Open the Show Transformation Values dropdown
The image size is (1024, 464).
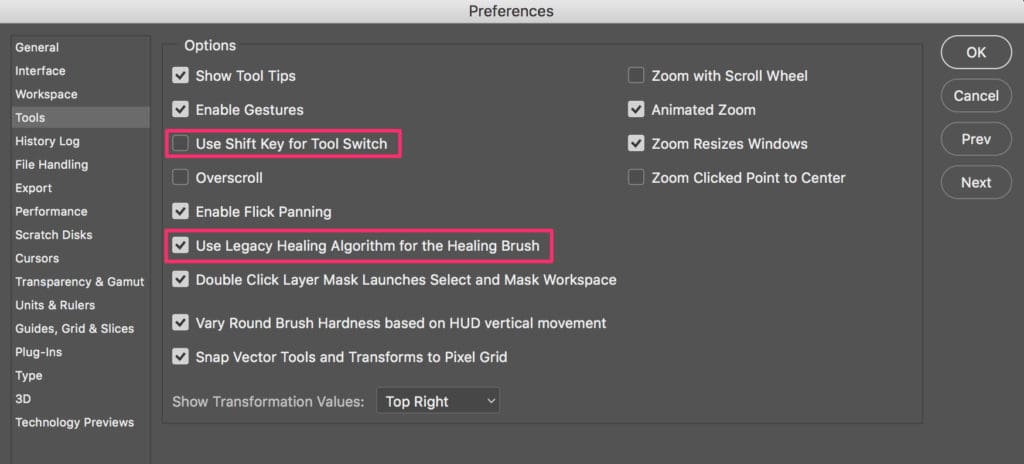438,401
